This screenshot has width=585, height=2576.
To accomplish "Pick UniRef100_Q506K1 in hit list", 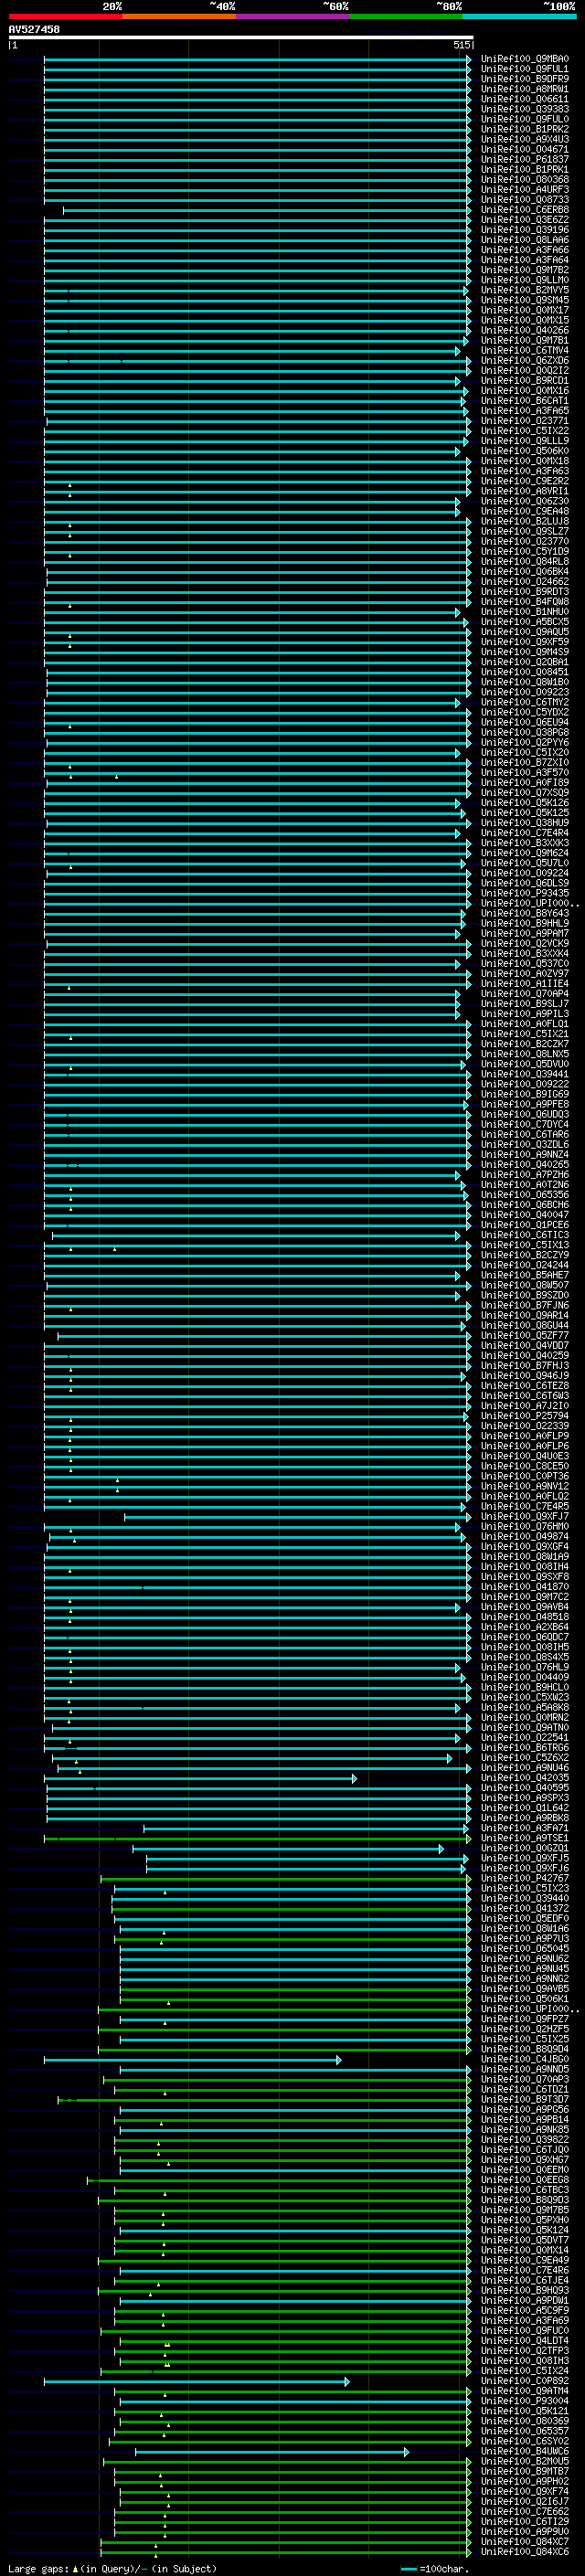I will pos(525,1999).
